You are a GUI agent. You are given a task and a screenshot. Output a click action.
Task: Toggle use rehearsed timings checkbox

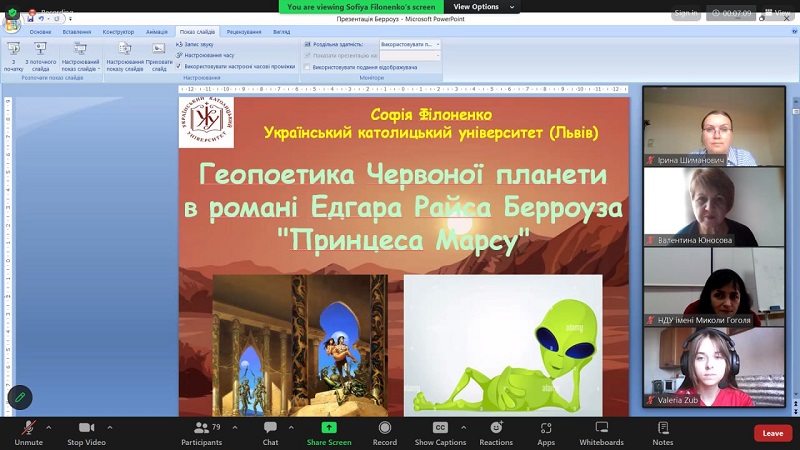(x=179, y=66)
